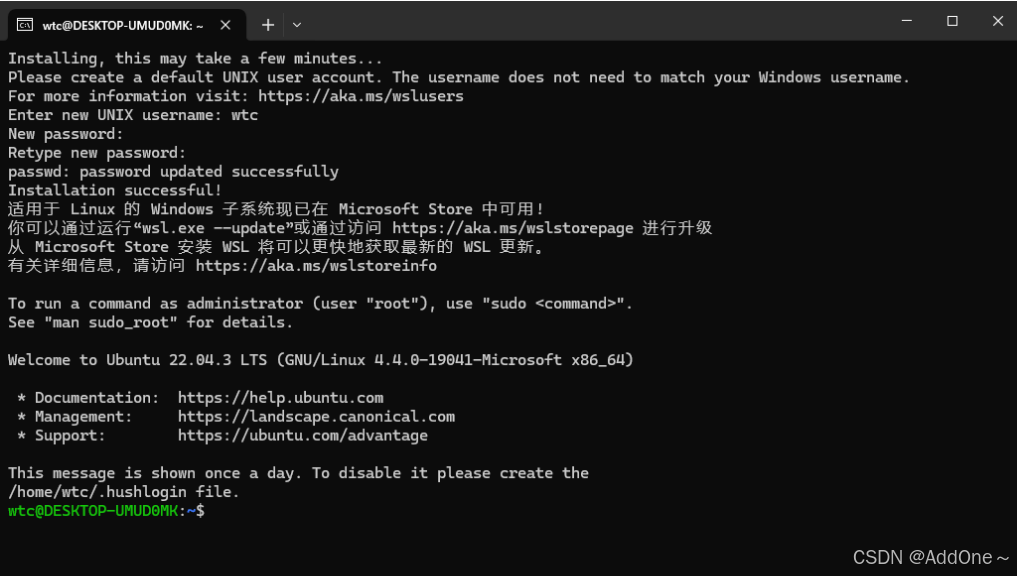Click the Welcome to Ubuntu 22.04.3 LTS line

320,360
